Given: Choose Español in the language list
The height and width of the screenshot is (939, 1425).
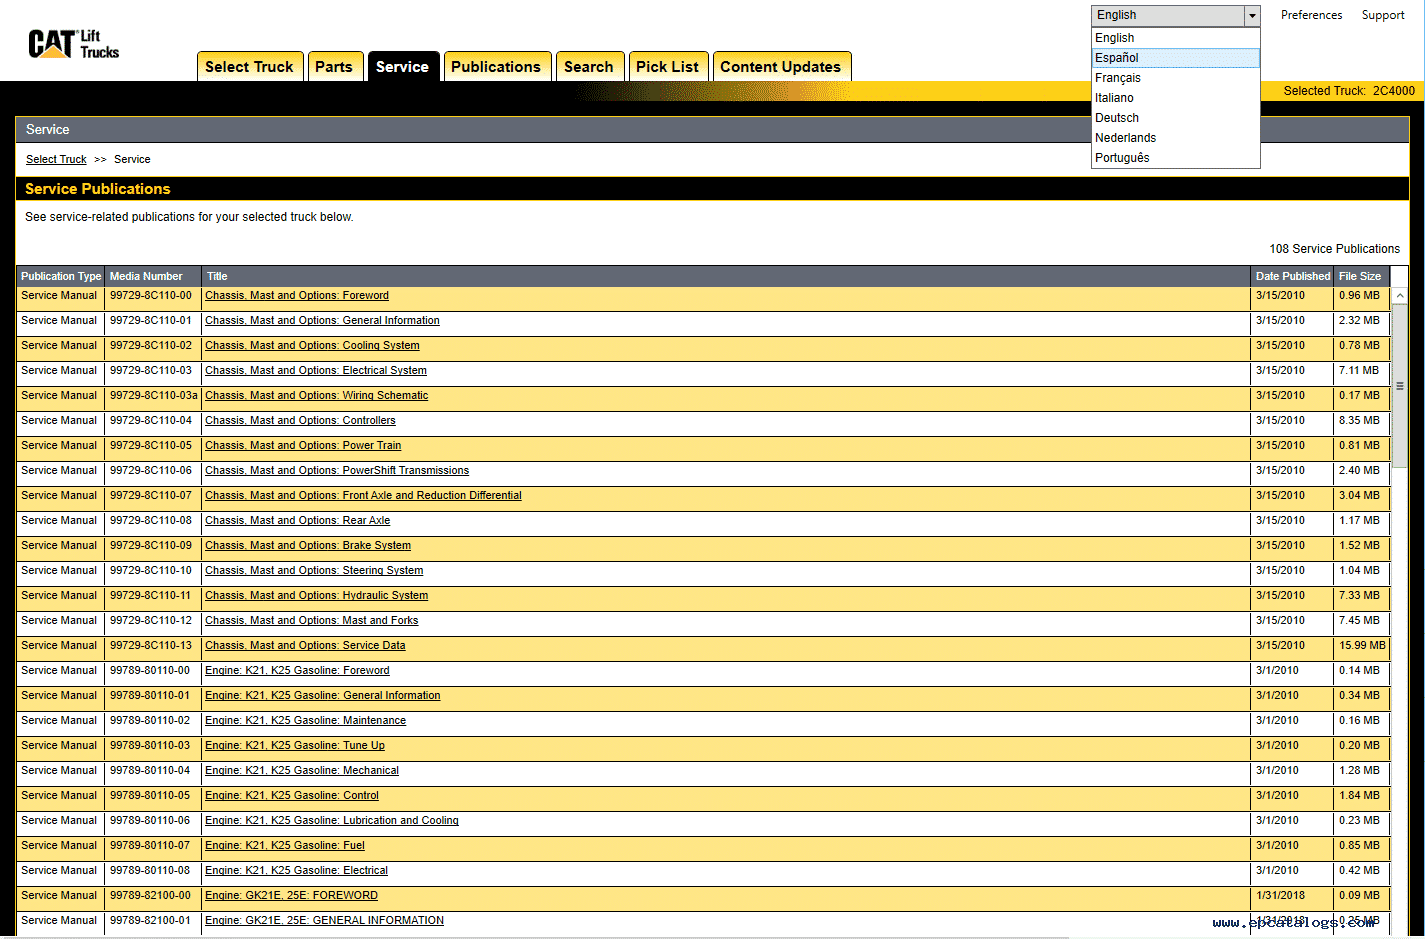Looking at the screenshot, I should click(x=1175, y=58).
